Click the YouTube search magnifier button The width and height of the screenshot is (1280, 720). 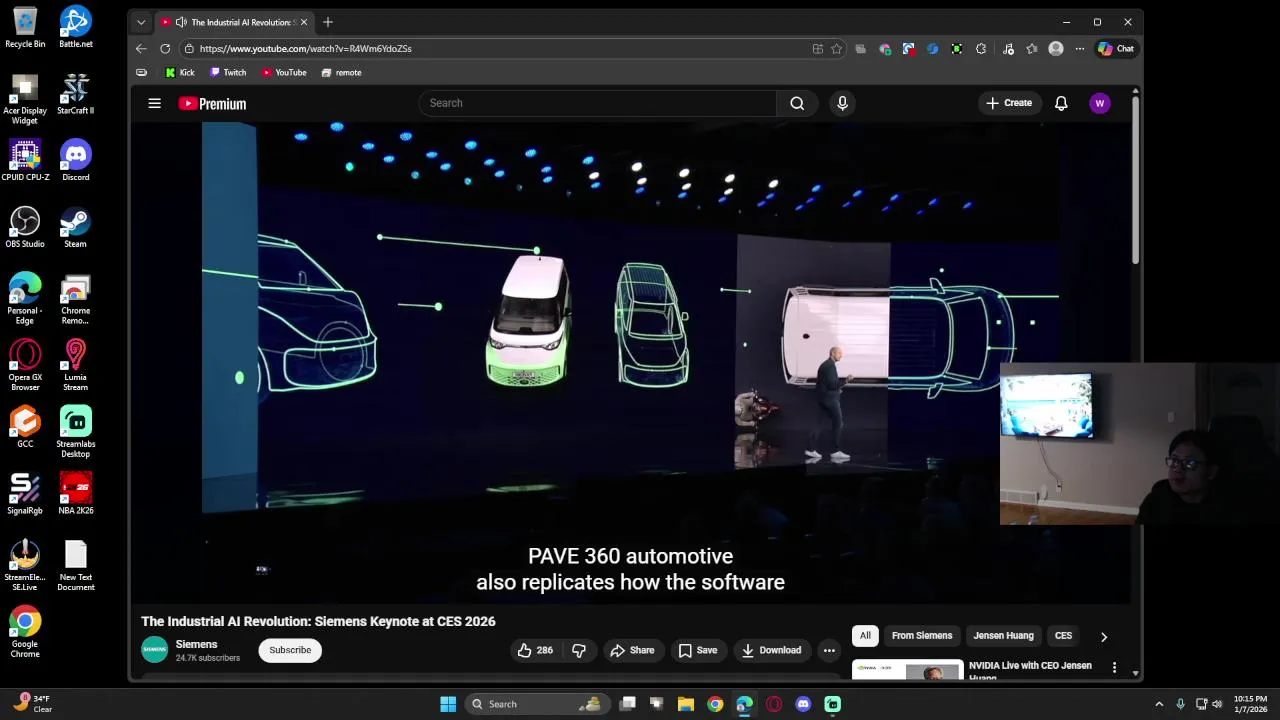[x=797, y=103]
